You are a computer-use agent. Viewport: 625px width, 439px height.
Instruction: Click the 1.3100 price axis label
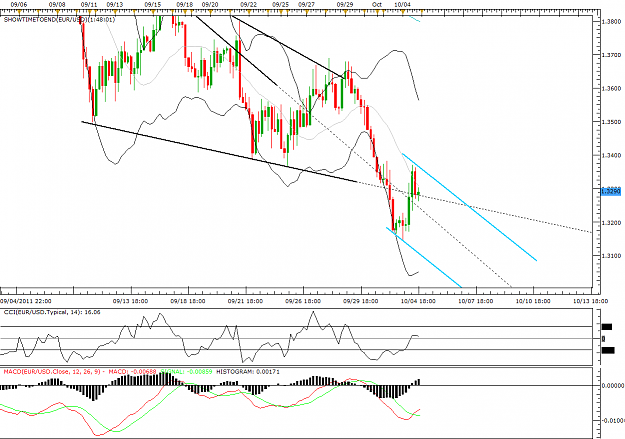coord(612,256)
